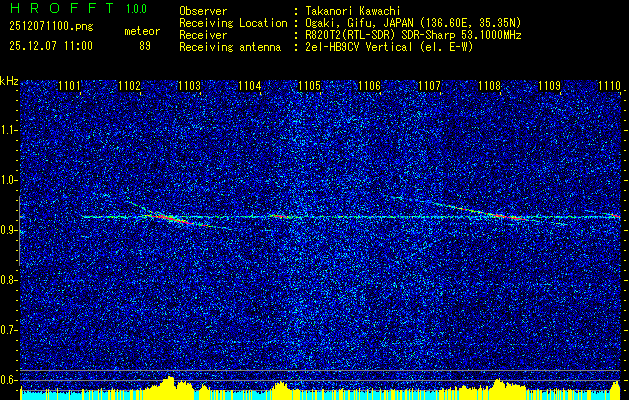Click the 1102 time marker

[130, 85]
